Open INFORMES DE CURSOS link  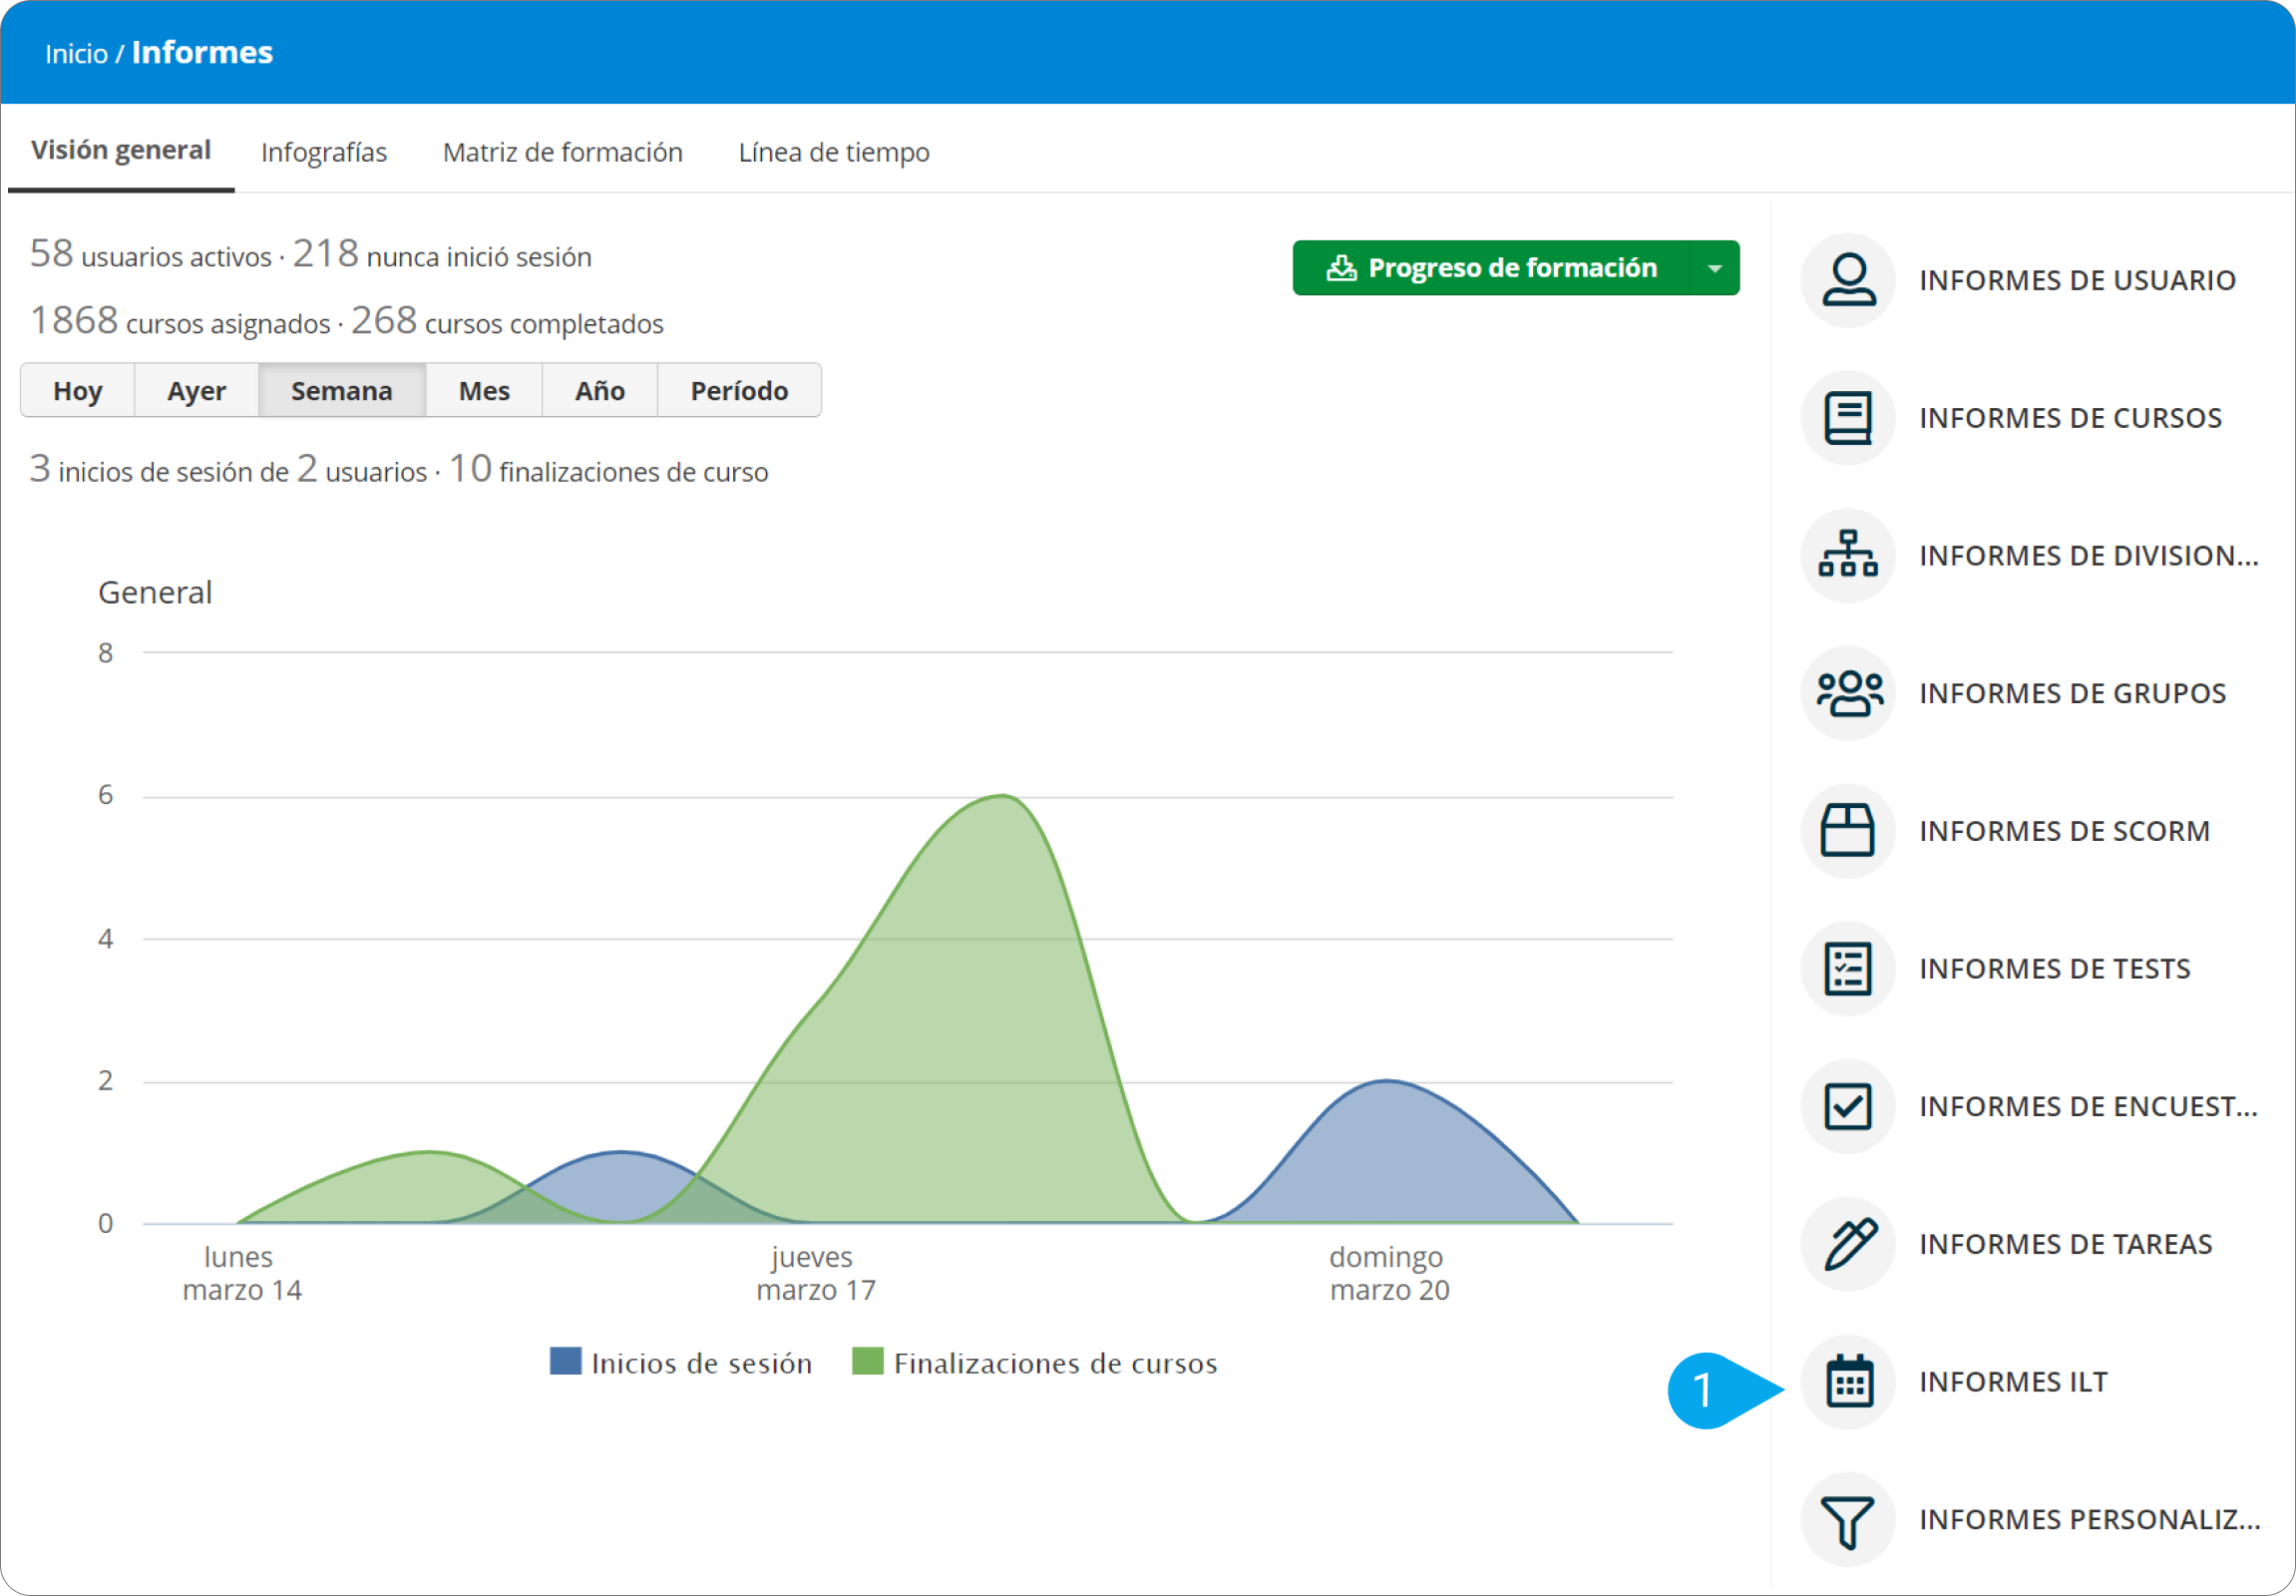point(2070,418)
